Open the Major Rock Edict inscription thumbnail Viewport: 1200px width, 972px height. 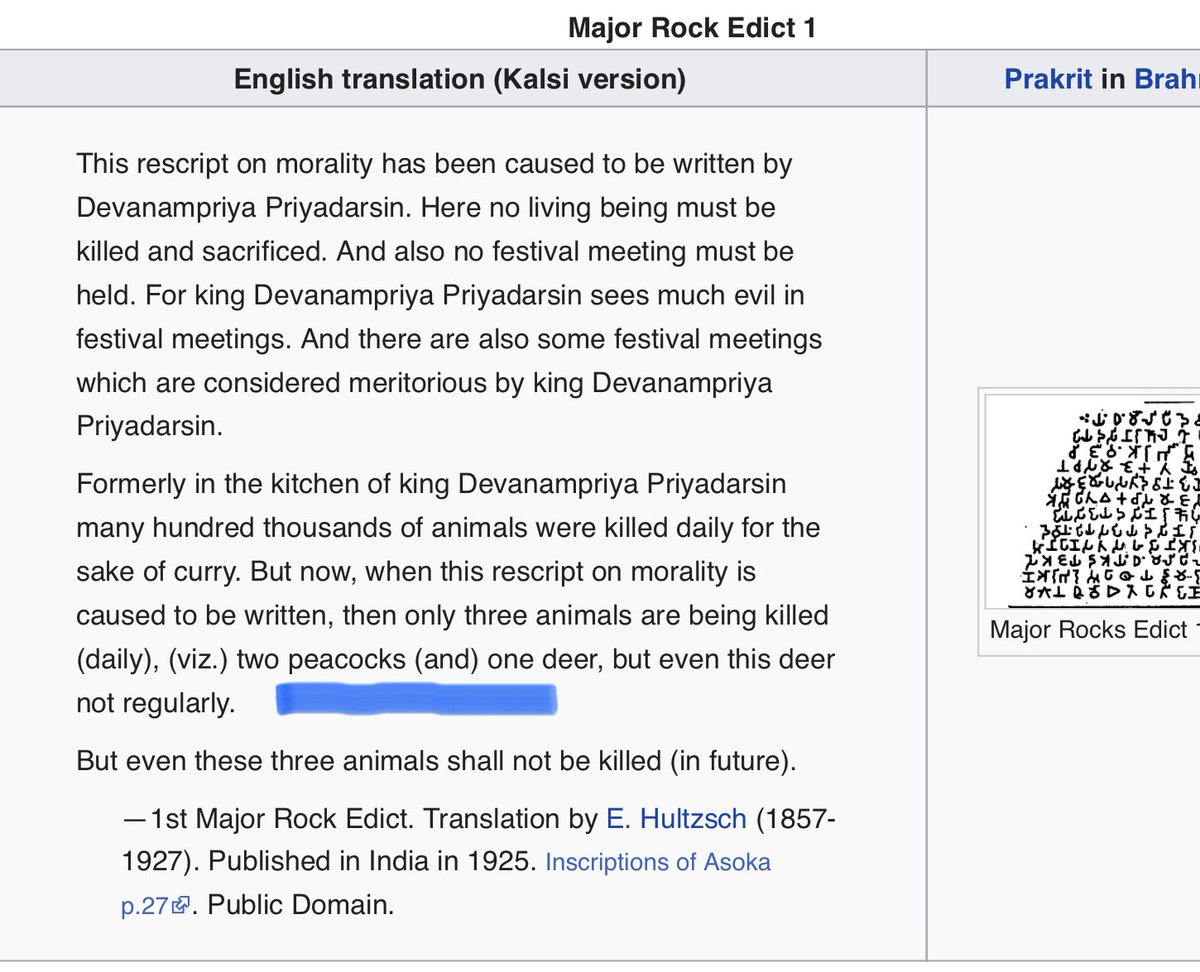pyautogui.click(x=1093, y=501)
